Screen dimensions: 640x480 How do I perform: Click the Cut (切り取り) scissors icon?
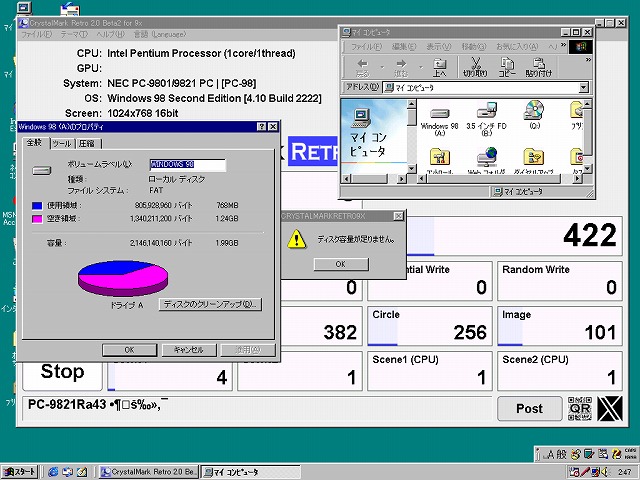click(x=475, y=67)
